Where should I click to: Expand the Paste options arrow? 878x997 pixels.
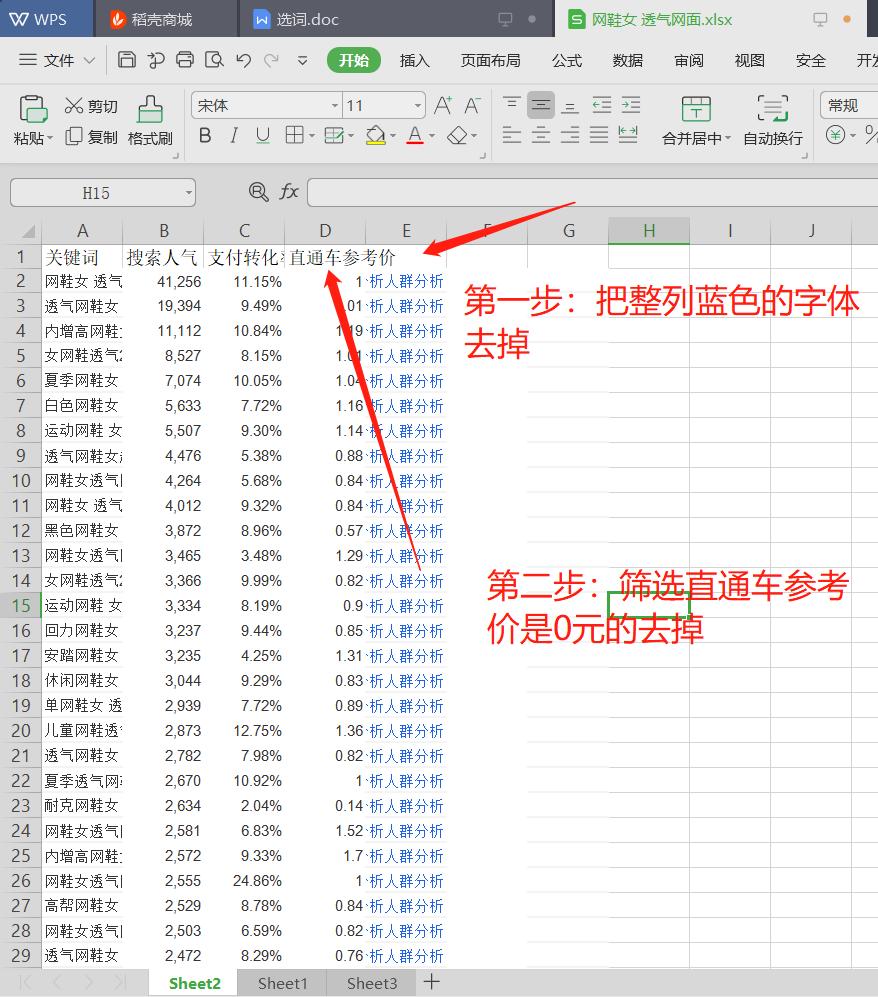49,138
